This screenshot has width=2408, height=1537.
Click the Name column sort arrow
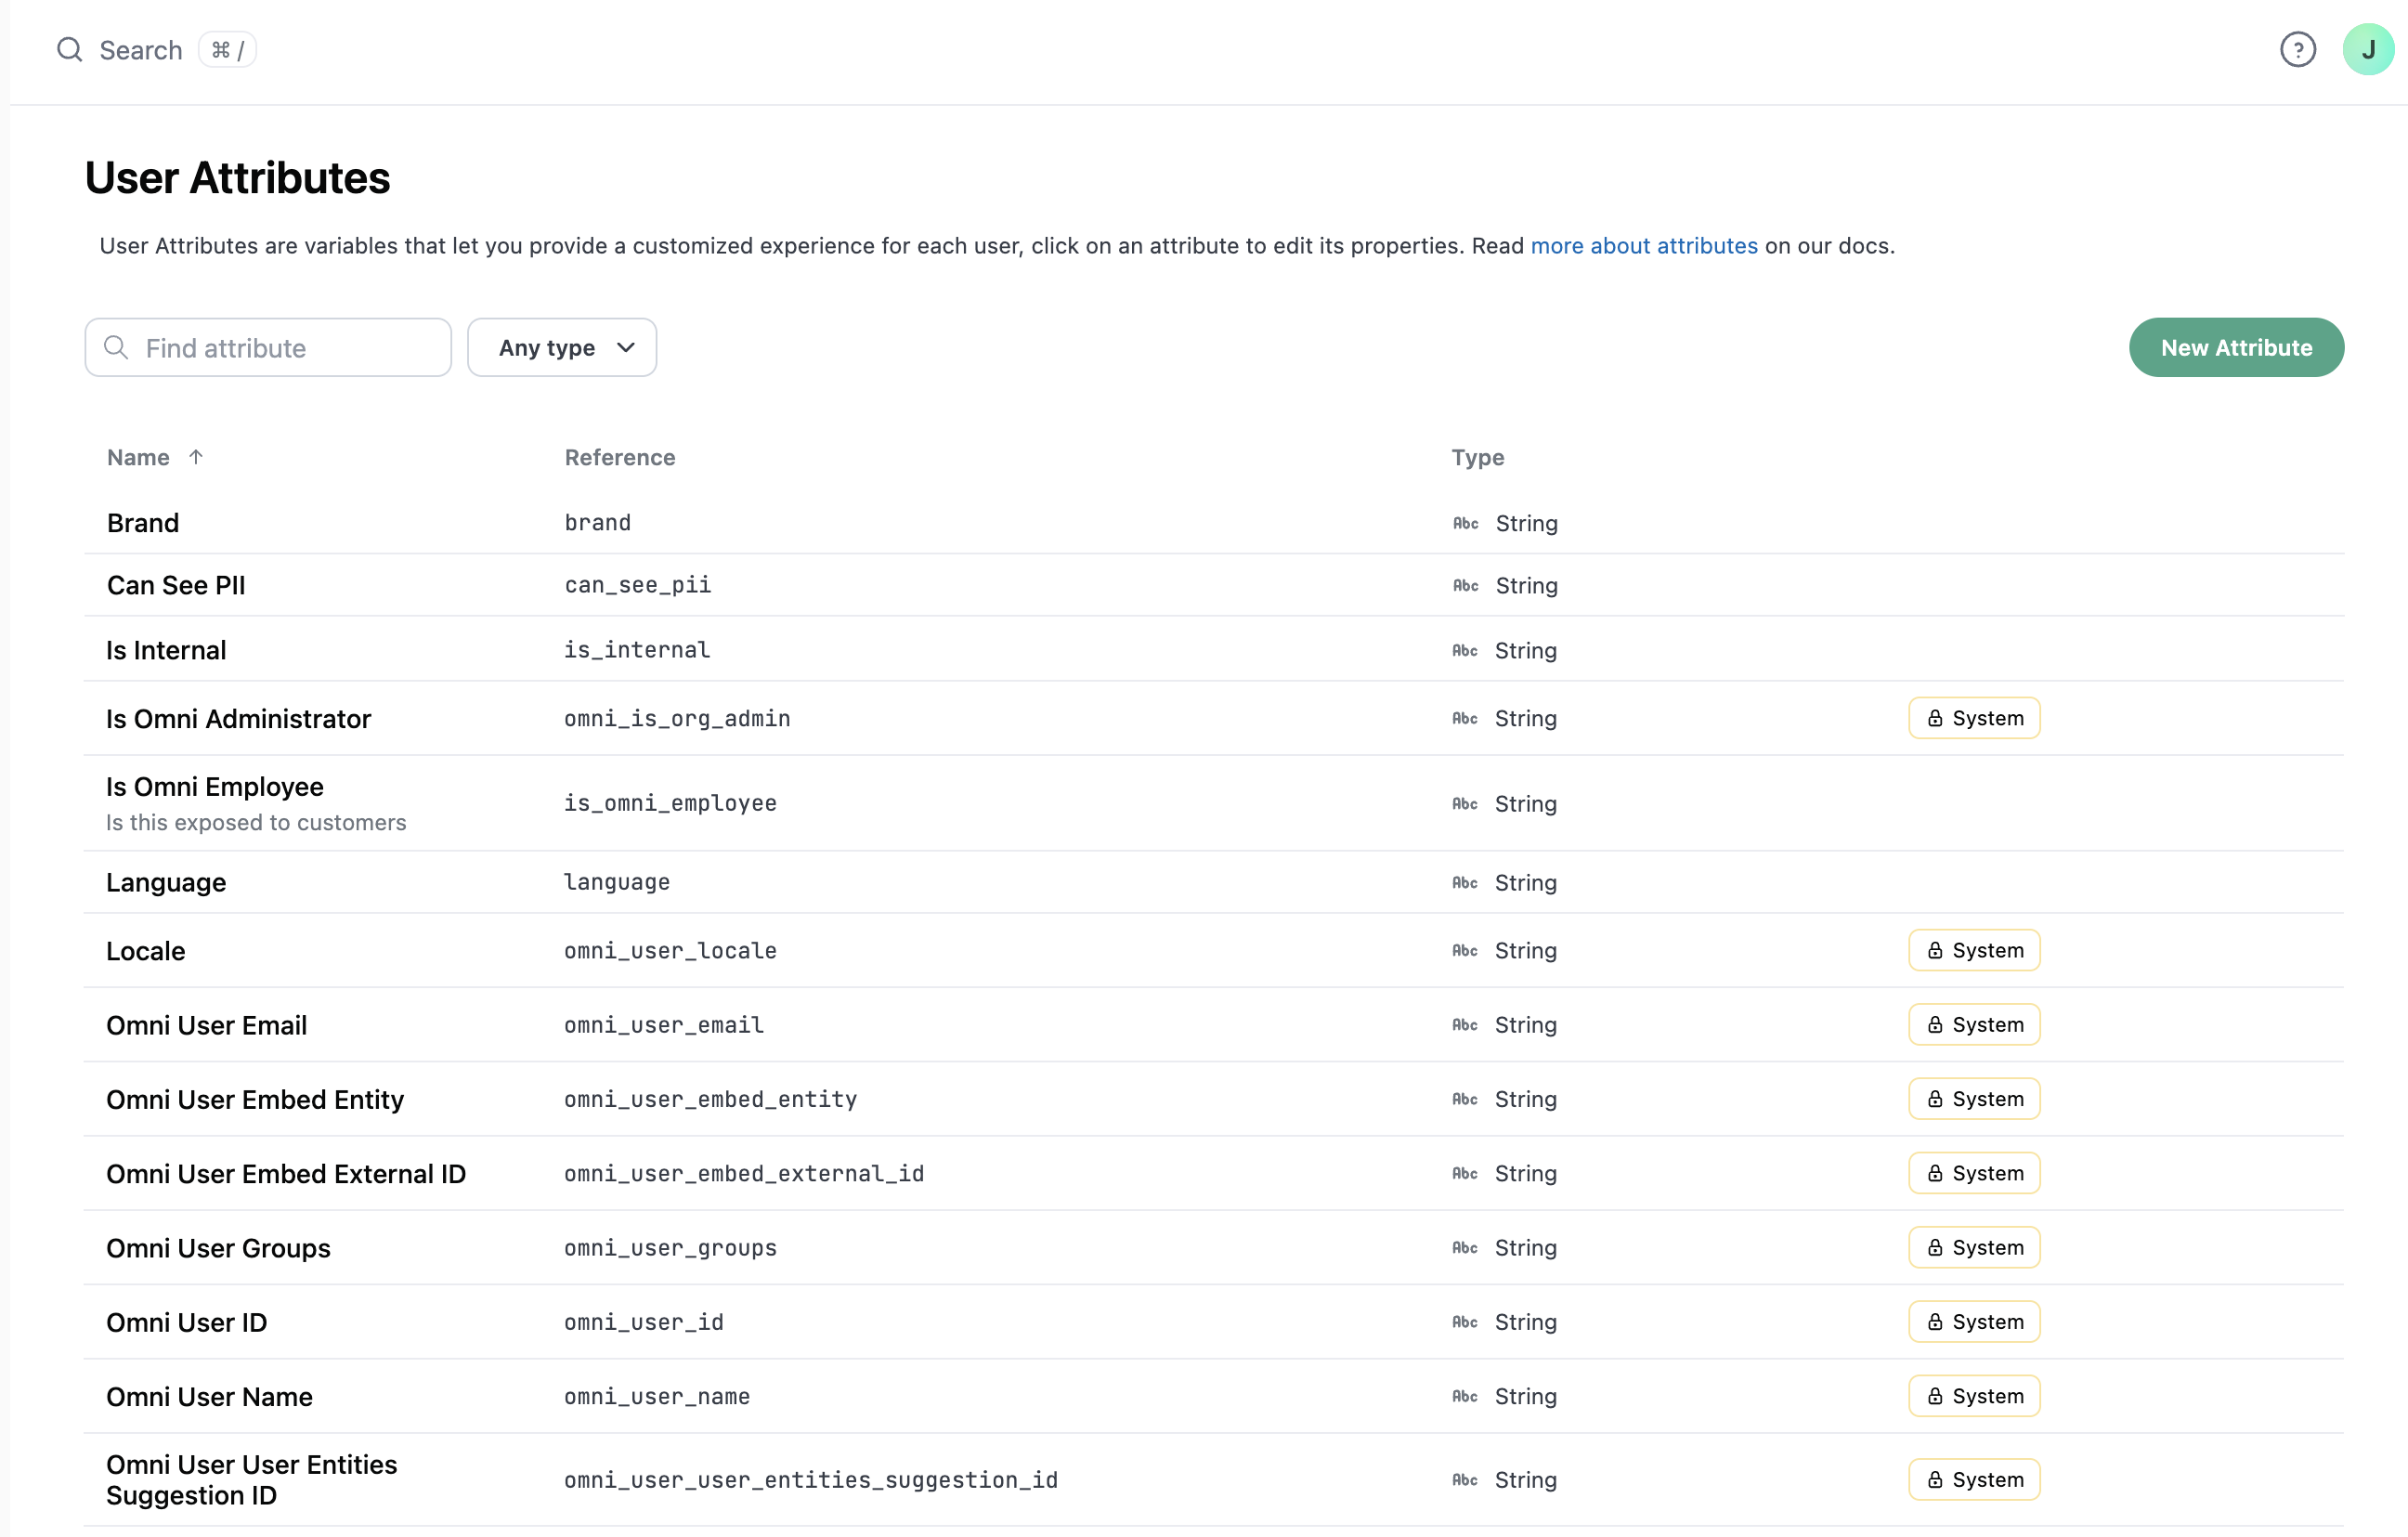(x=196, y=457)
